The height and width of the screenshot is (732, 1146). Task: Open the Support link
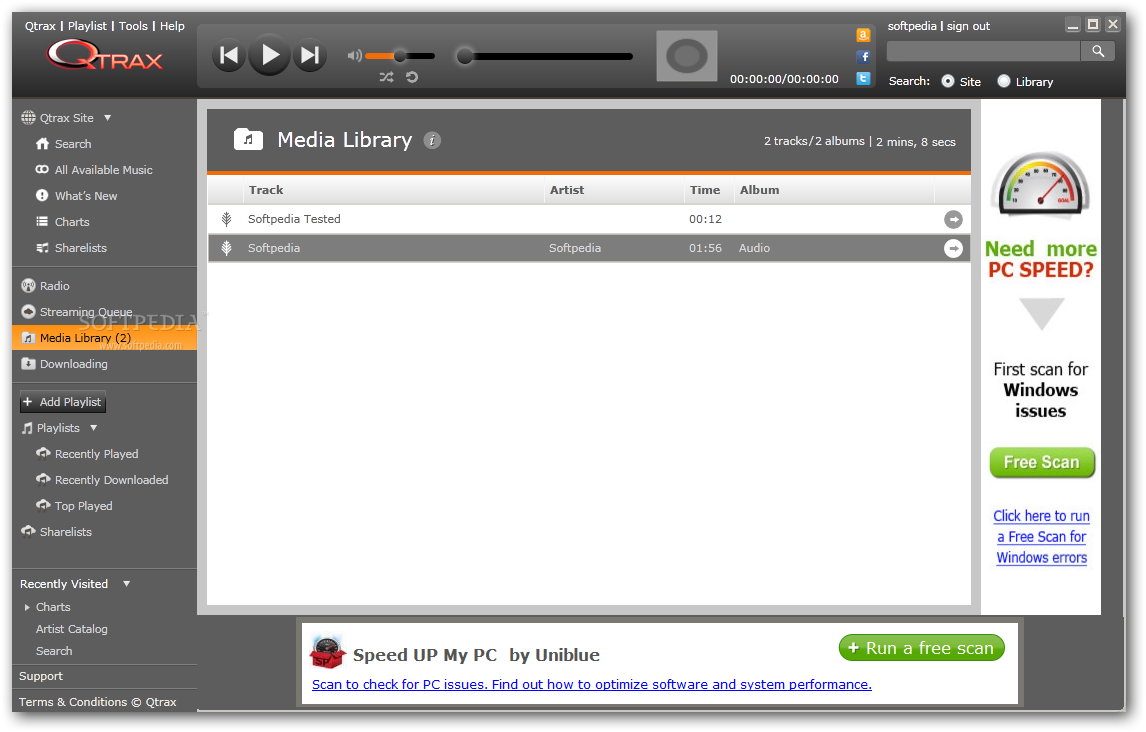[x=41, y=676]
